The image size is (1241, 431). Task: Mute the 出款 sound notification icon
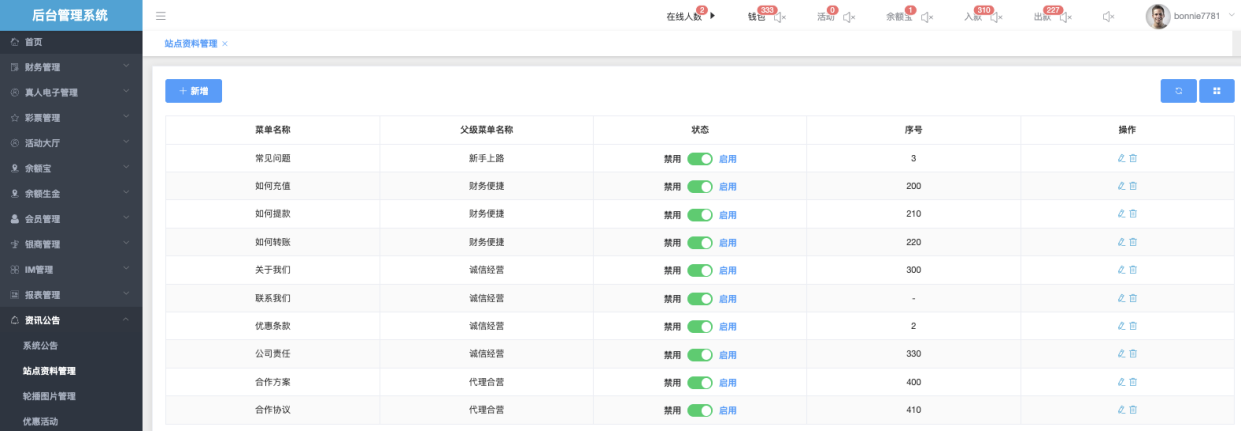point(1066,17)
